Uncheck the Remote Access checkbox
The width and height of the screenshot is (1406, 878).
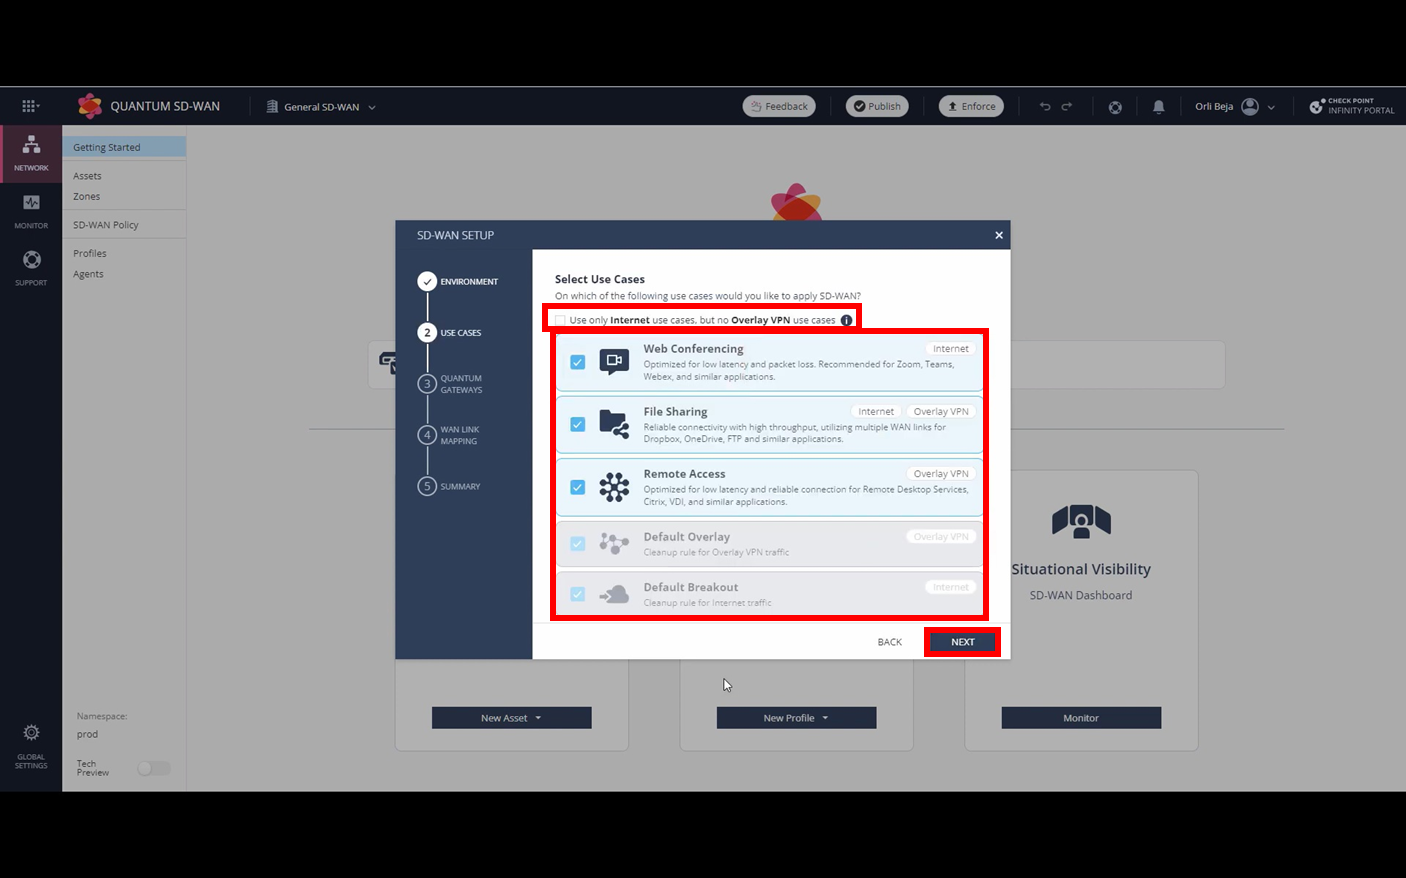(578, 487)
